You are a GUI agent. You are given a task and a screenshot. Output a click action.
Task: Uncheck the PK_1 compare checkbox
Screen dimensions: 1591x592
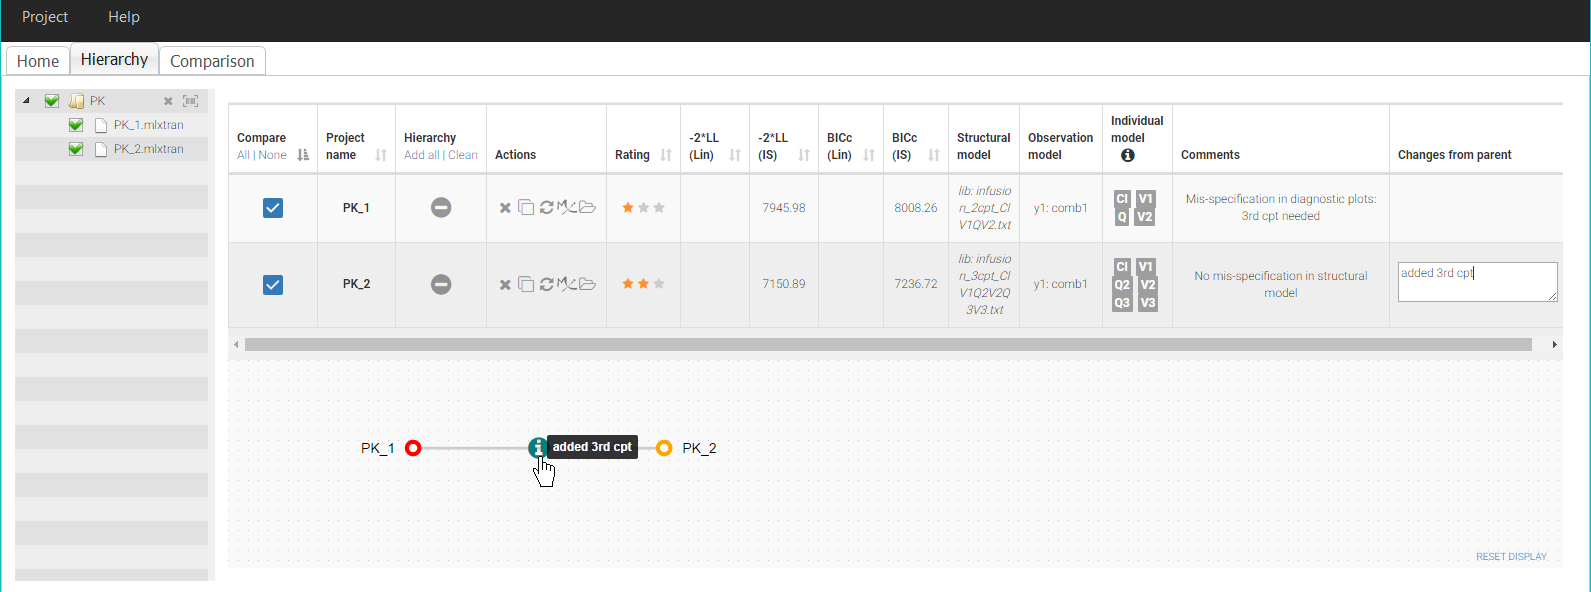click(x=273, y=208)
